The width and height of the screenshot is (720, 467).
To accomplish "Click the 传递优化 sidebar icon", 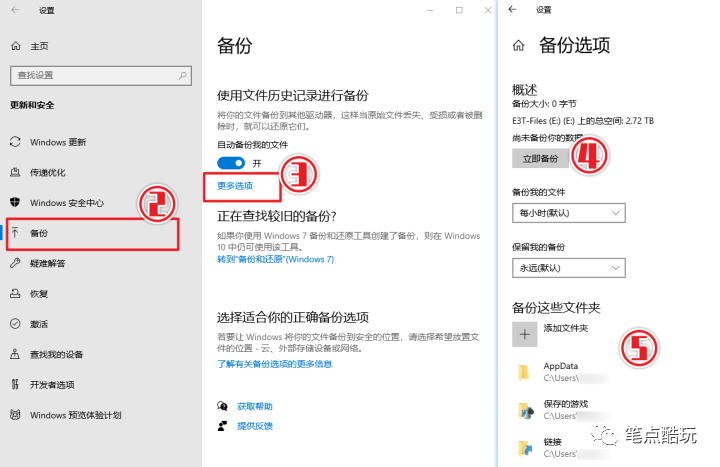I will click(15, 172).
